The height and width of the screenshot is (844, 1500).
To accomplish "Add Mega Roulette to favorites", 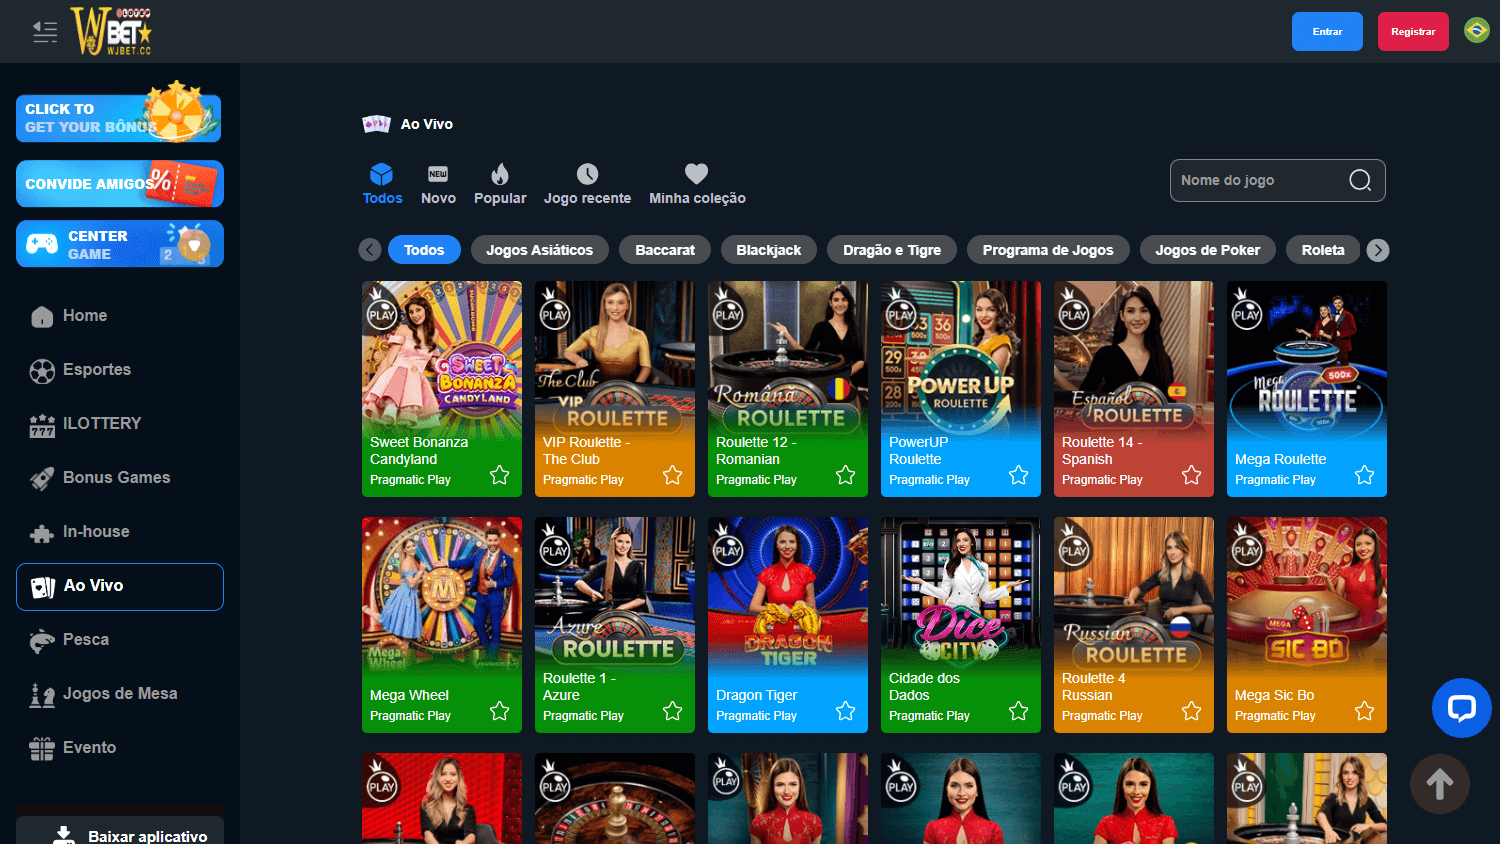I will tap(1364, 476).
